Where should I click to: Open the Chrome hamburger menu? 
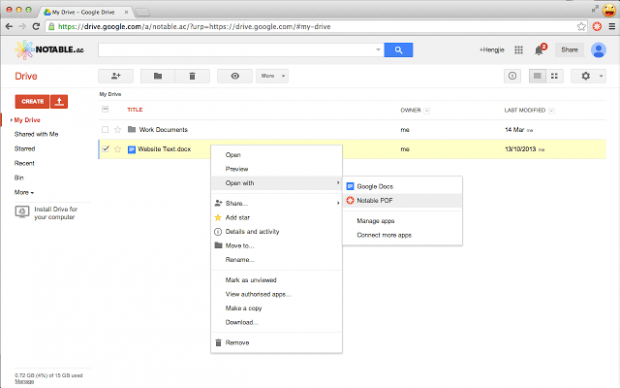pos(612,26)
